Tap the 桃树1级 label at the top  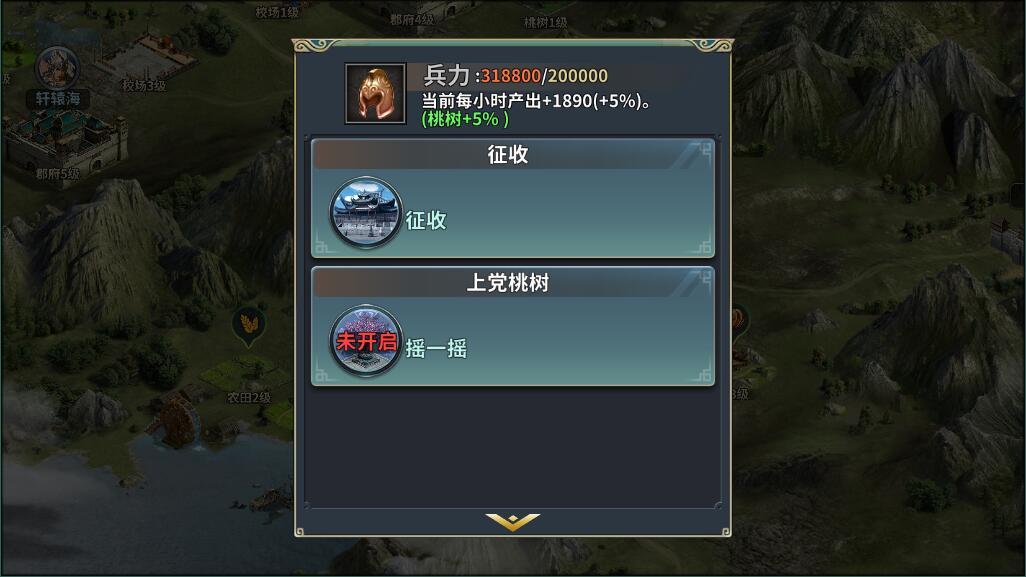545,23
